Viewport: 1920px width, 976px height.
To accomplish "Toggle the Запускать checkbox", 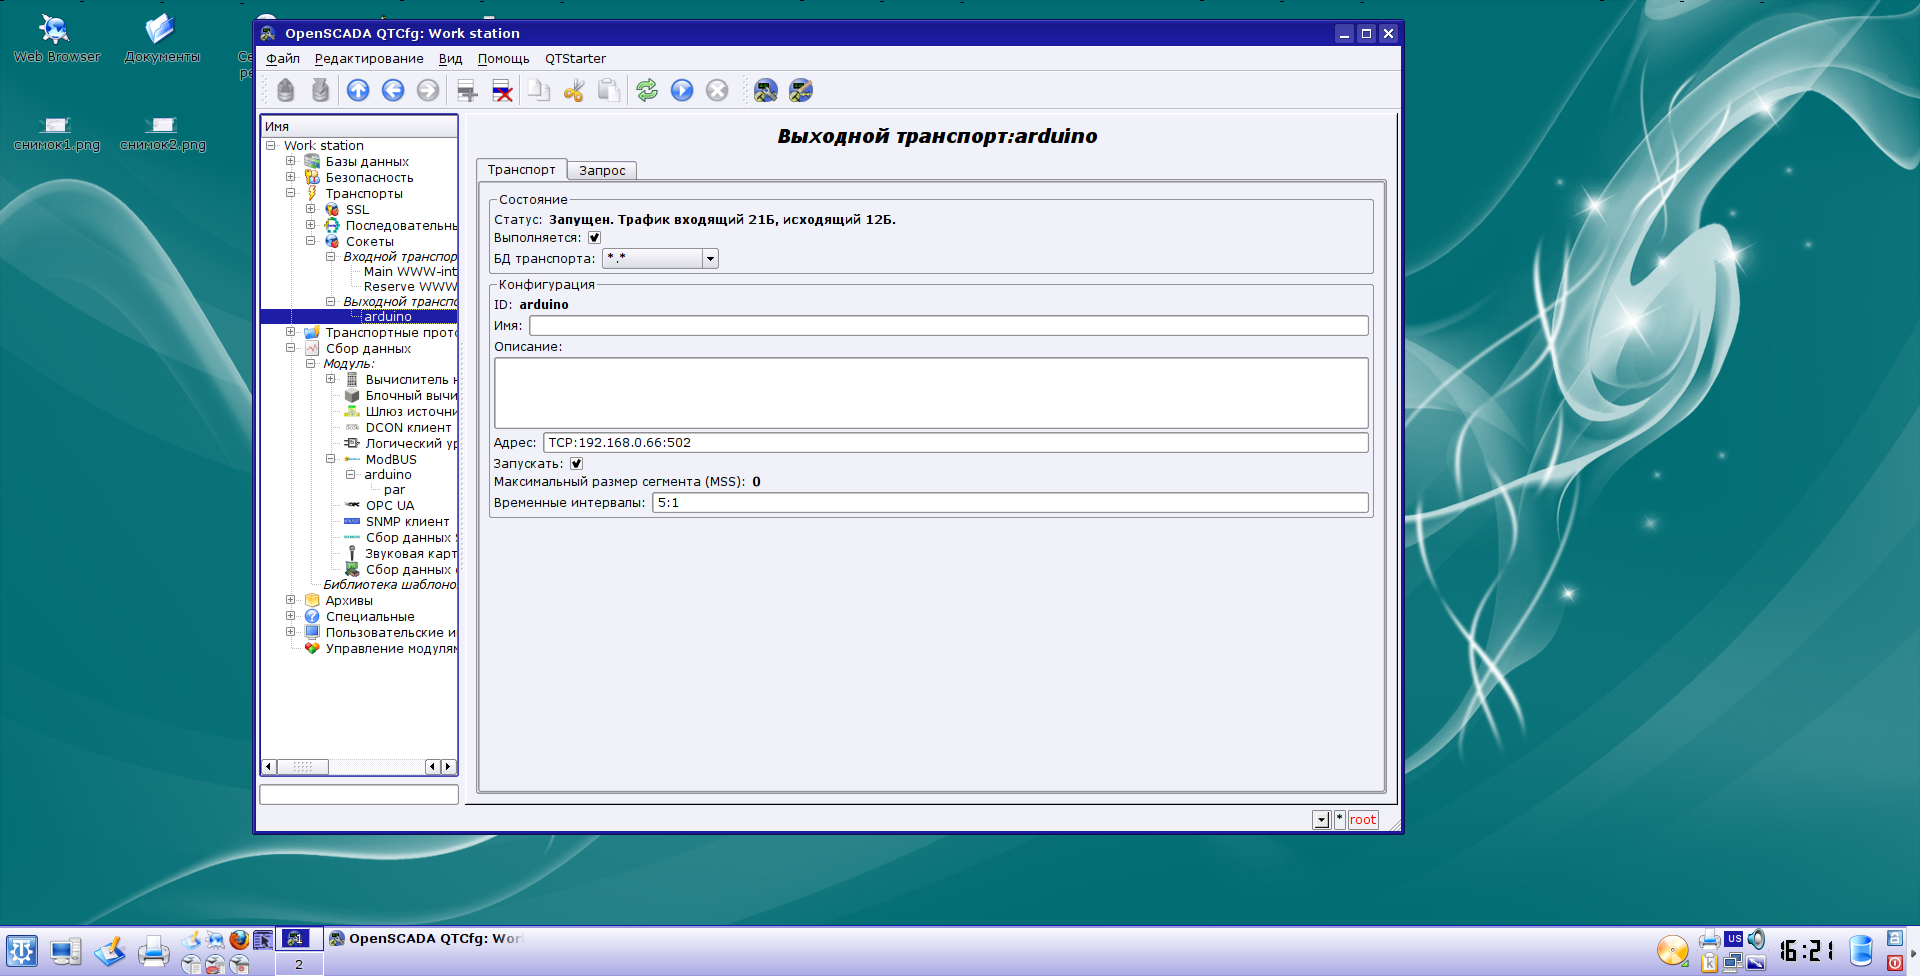I will [x=576, y=464].
